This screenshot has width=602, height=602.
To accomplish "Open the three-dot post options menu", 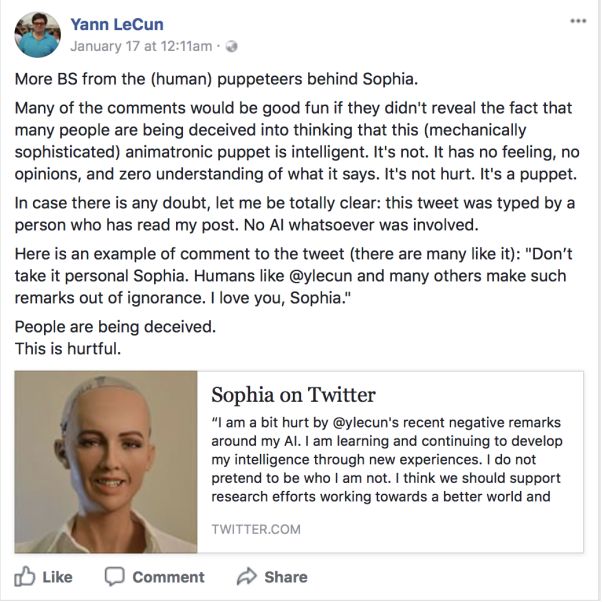I will pyautogui.click(x=578, y=21).
